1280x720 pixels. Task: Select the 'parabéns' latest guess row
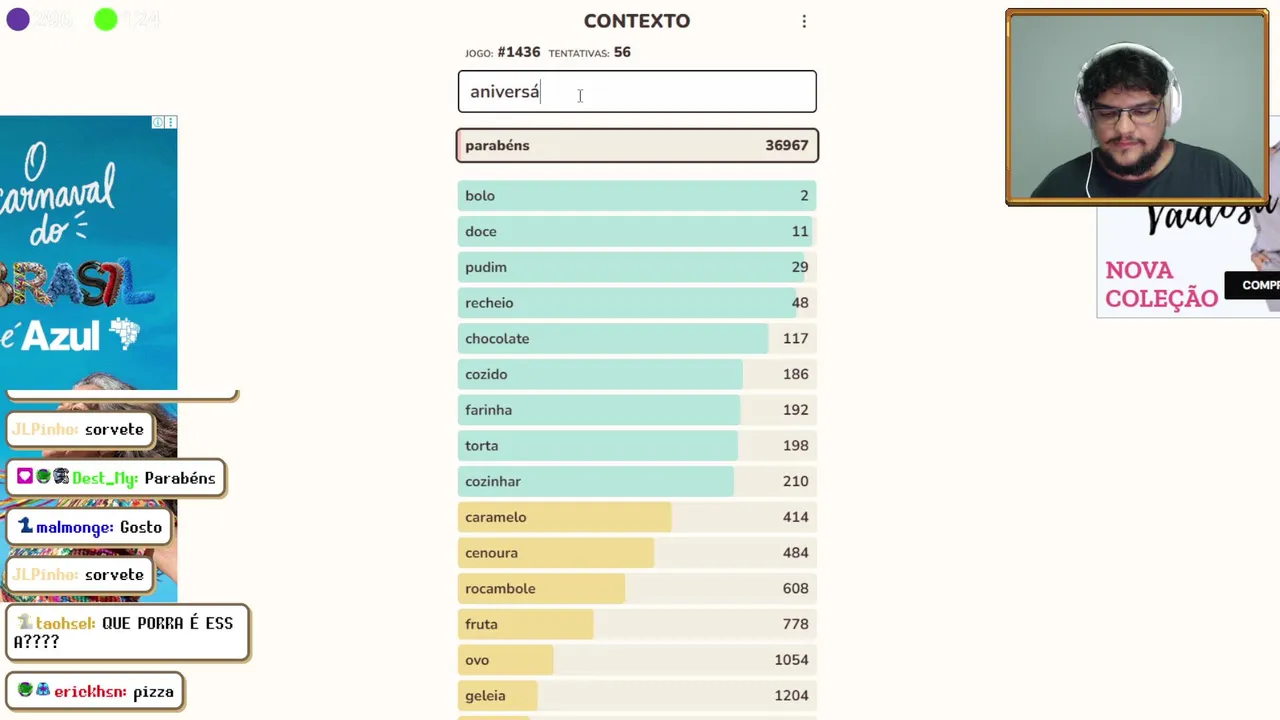tap(637, 146)
